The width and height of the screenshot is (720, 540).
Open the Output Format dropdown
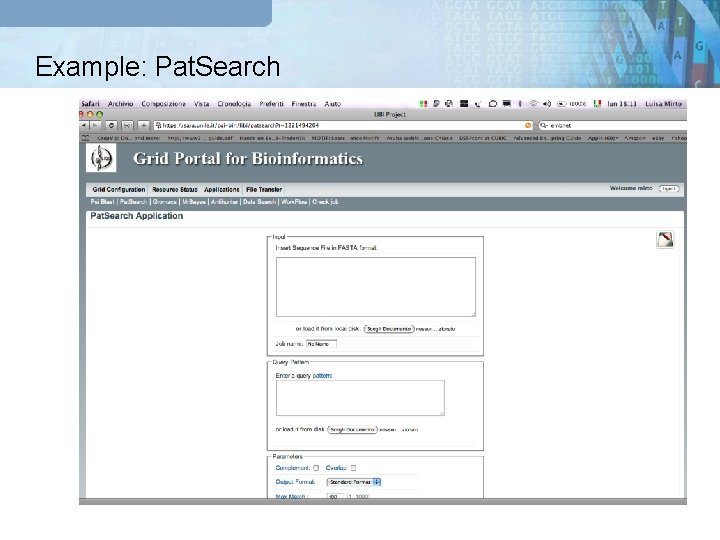click(354, 482)
